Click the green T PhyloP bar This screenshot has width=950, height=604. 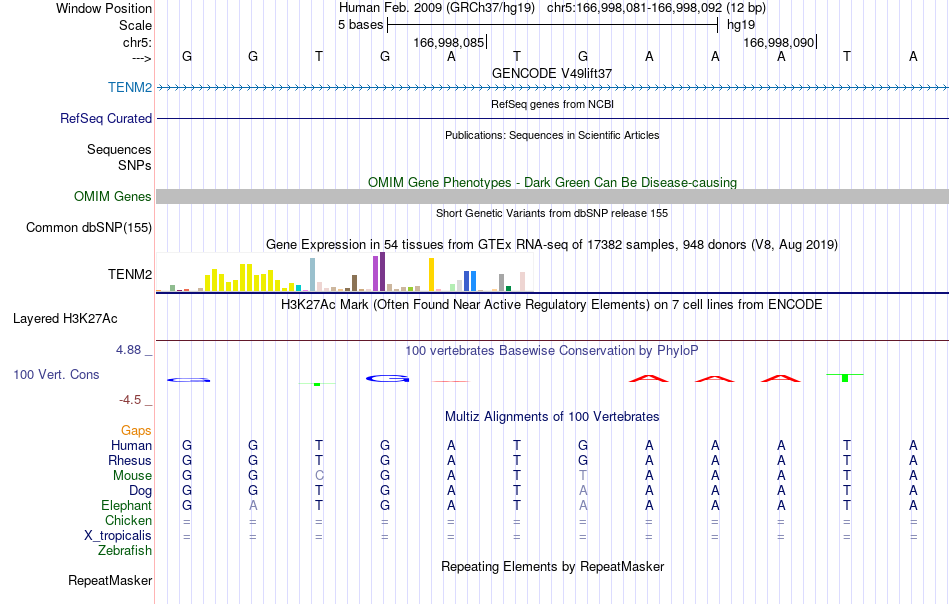click(x=845, y=377)
